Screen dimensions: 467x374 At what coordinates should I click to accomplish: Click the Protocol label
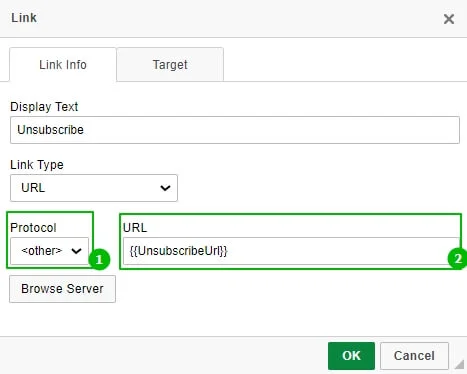pos(33,228)
